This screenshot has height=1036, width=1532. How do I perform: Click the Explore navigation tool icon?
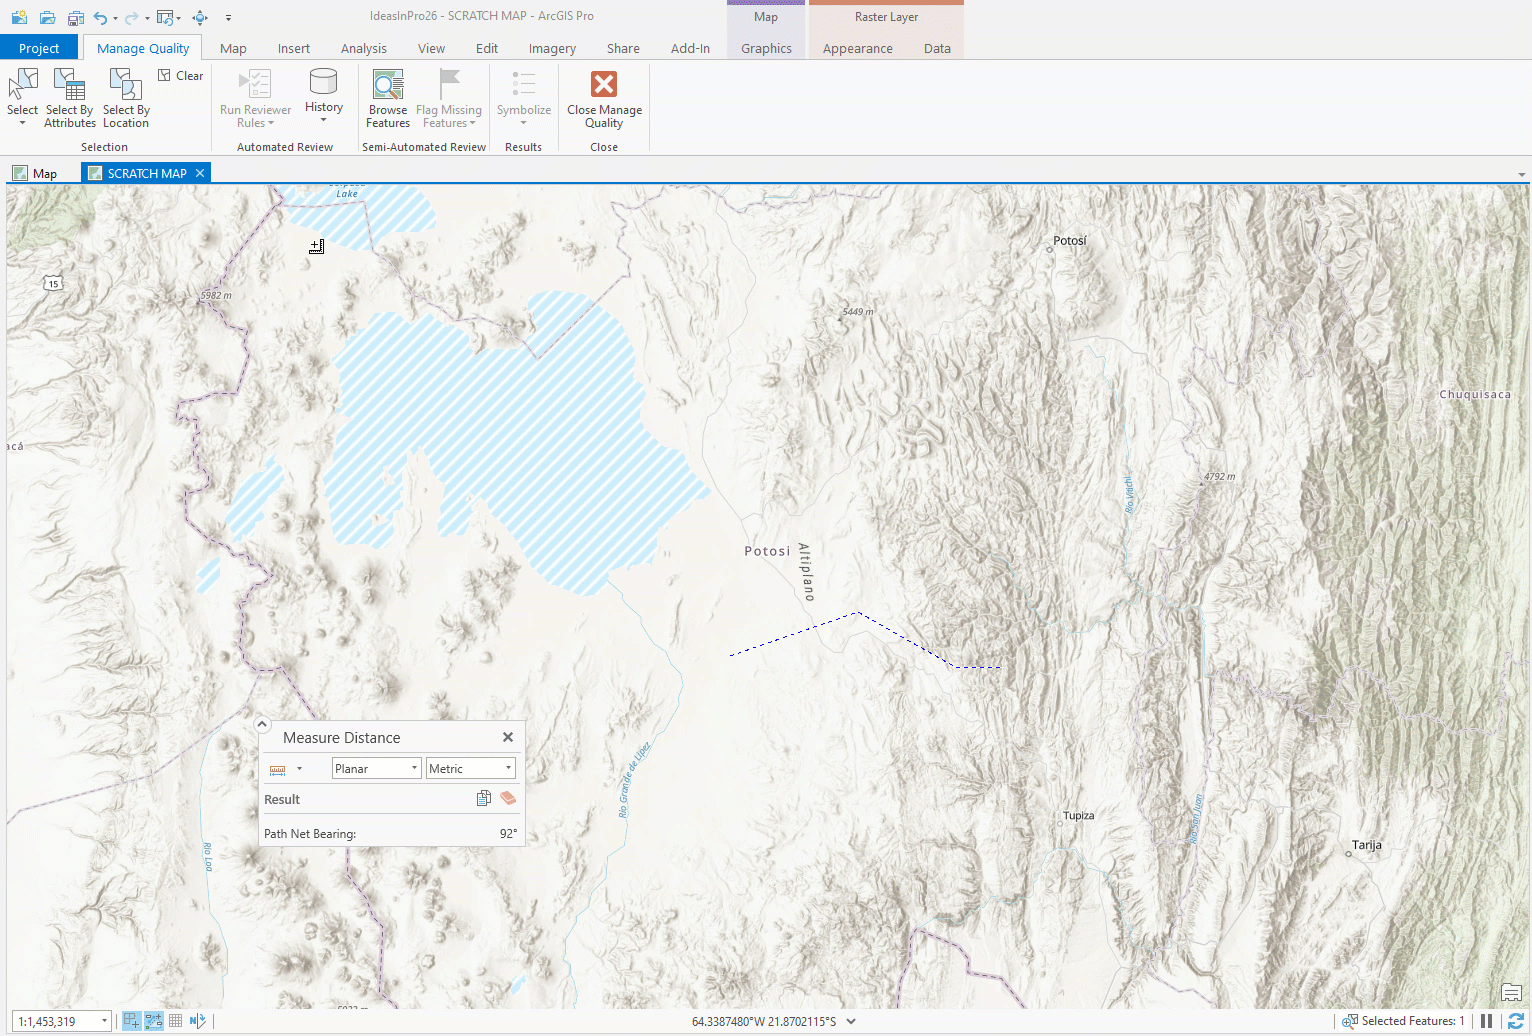(200, 18)
